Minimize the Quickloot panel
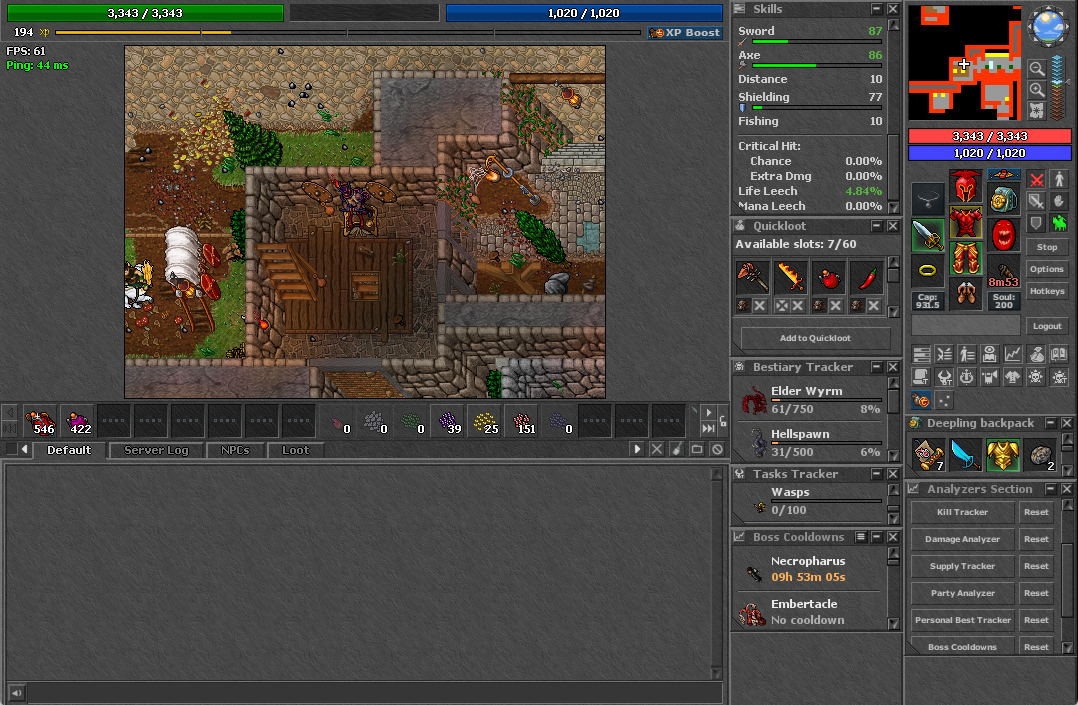The image size is (1078, 705). click(877, 226)
